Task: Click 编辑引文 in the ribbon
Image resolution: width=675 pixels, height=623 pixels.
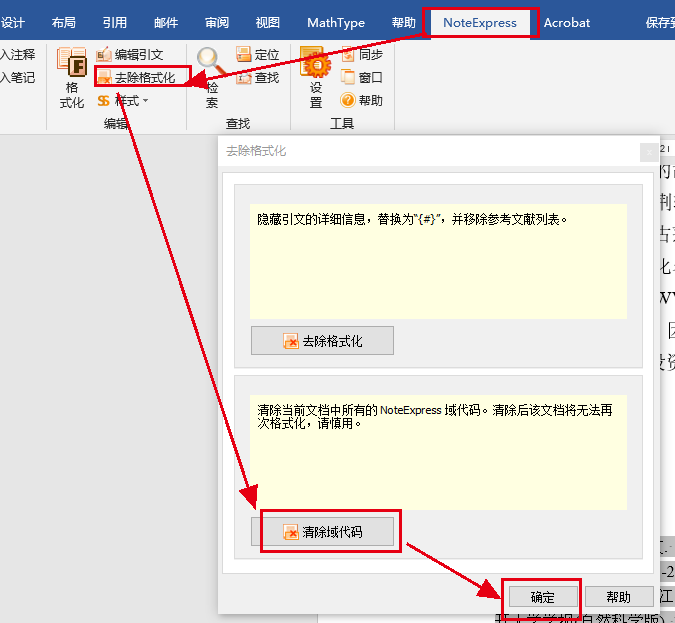Action: point(130,55)
